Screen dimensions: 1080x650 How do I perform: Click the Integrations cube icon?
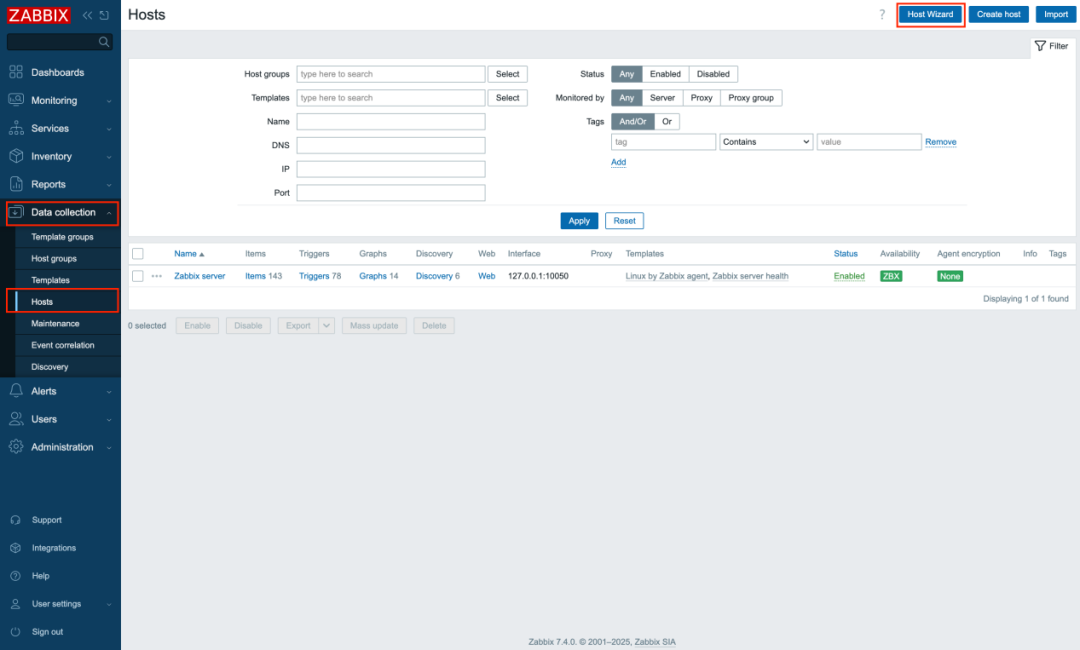tap(15, 548)
